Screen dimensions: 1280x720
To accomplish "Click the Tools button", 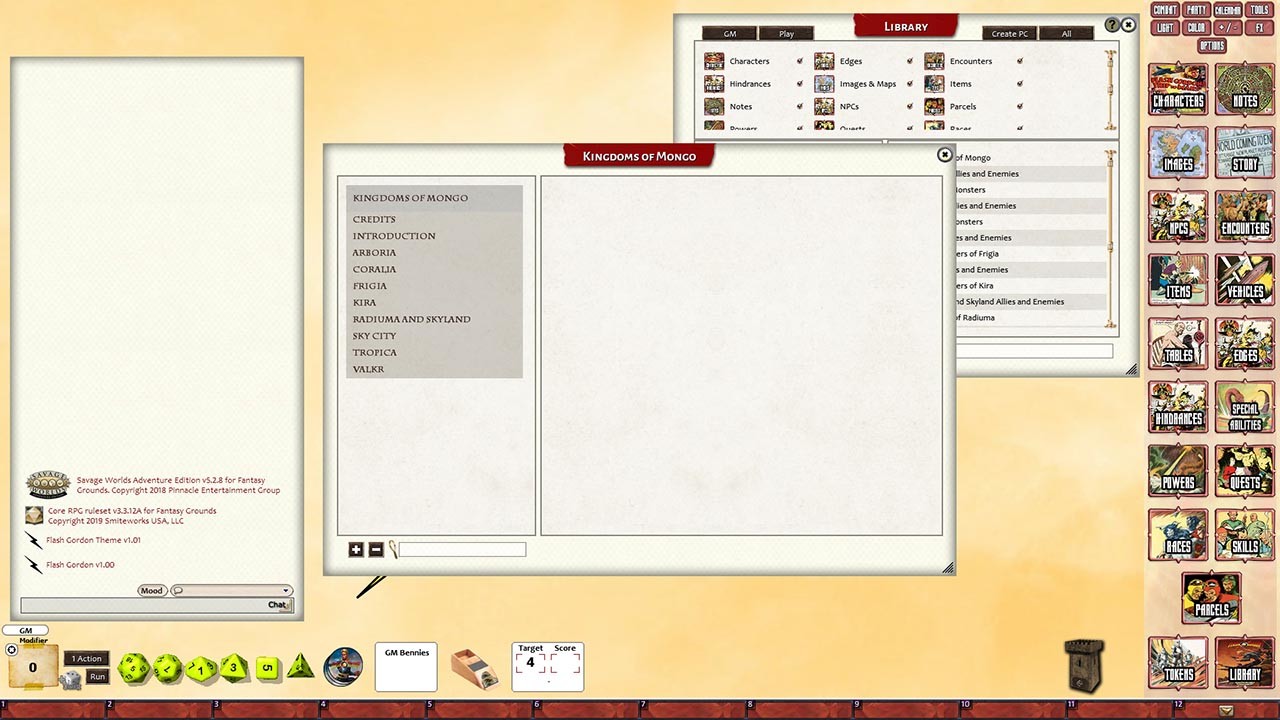I will coord(1260,10).
